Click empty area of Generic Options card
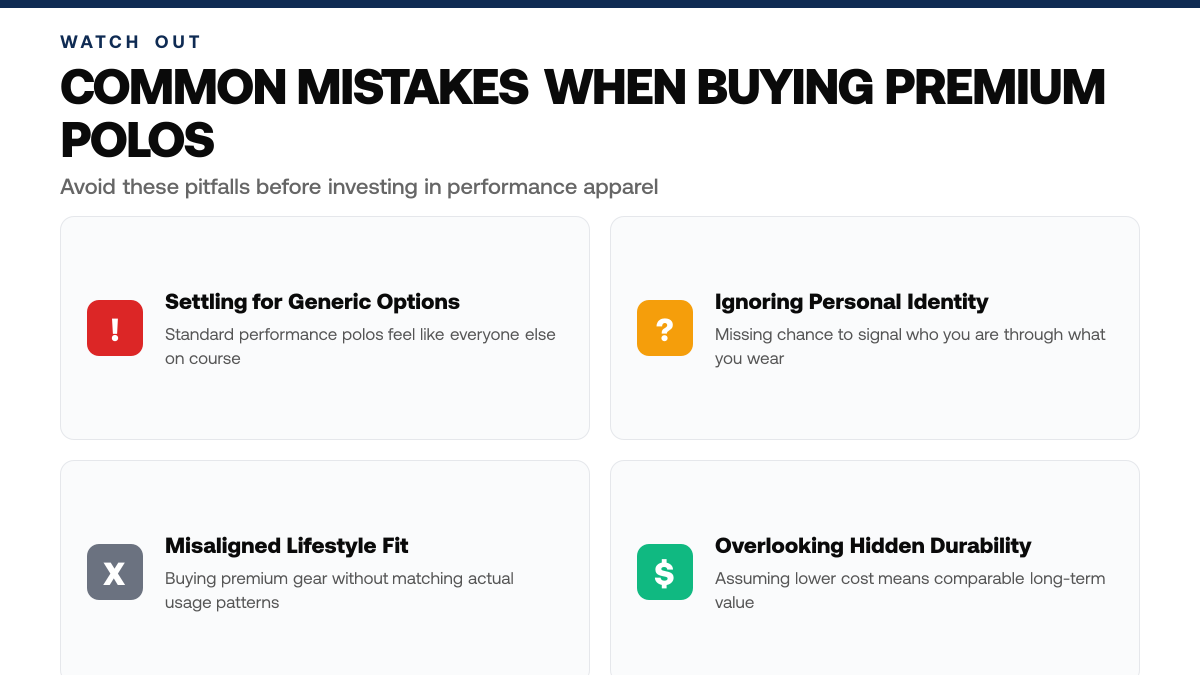Viewport: 1200px width, 675px height. [325, 405]
